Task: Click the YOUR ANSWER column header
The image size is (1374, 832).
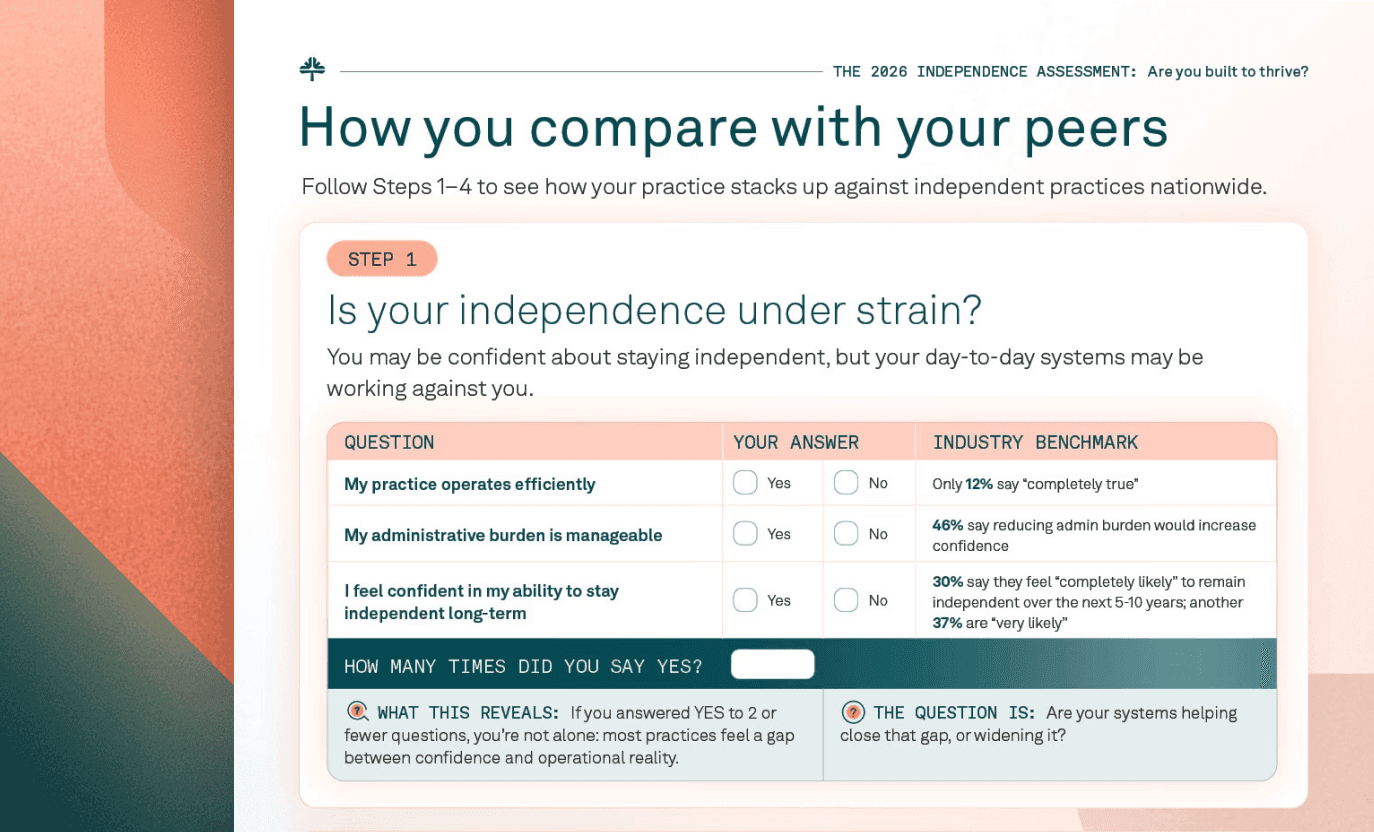Action: point(796,442)
